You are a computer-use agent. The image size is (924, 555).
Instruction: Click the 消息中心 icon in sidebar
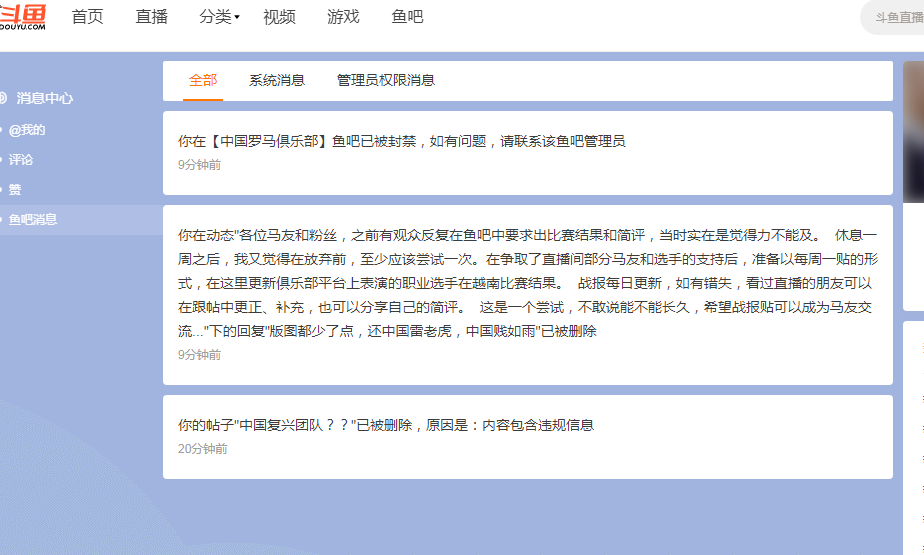coord(3,98)
